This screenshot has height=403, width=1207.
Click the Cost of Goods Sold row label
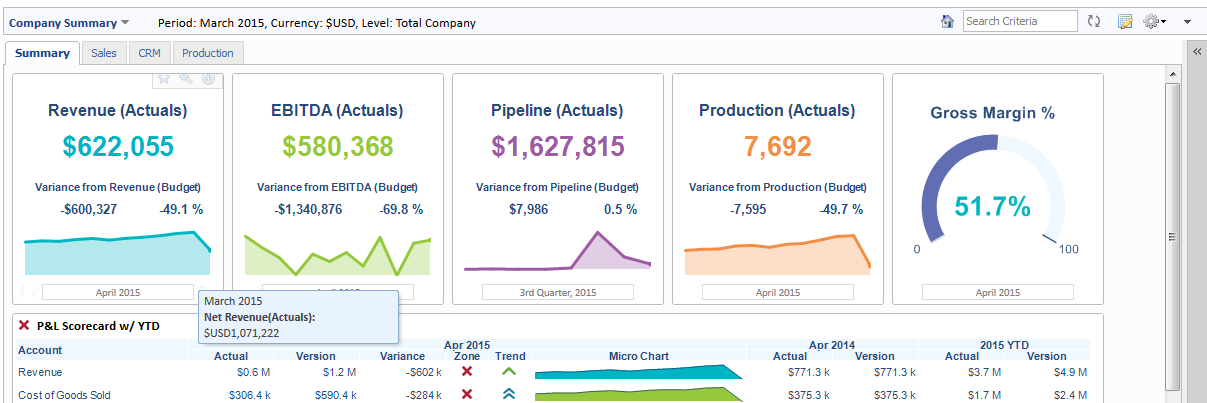[64, 395]
